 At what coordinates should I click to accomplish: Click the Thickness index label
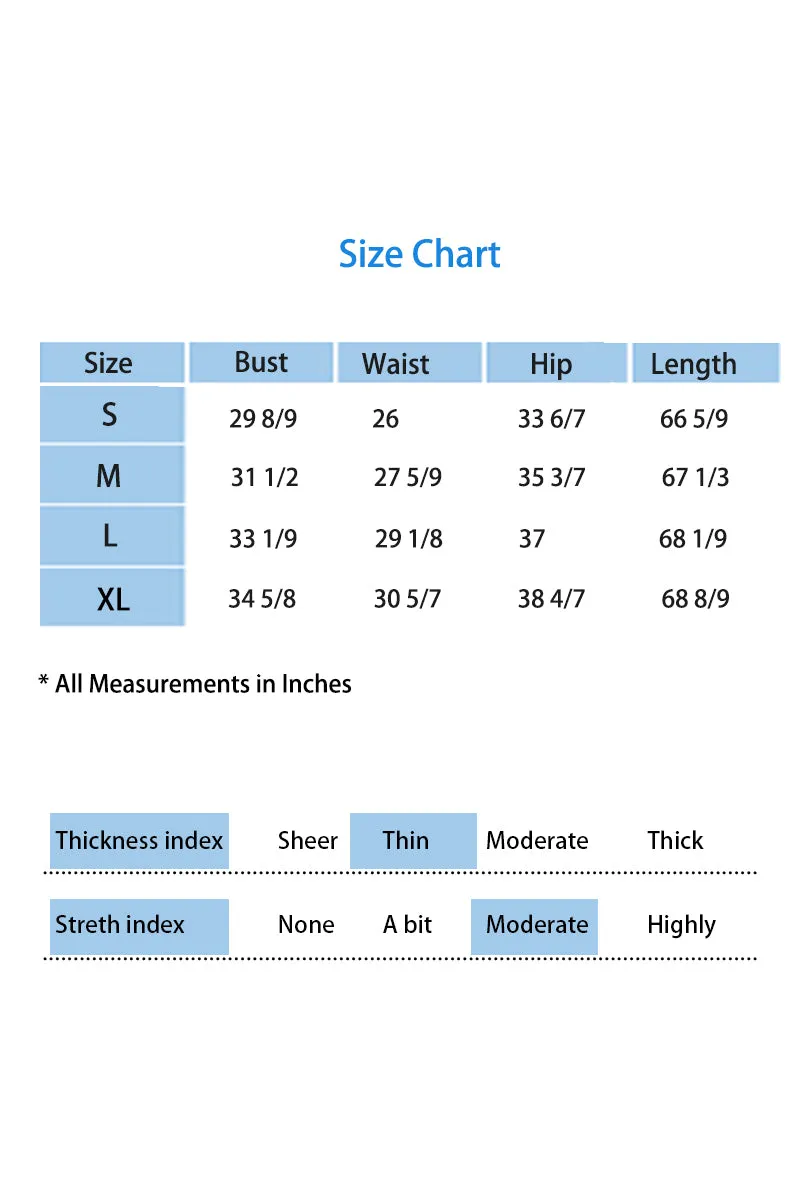tap(139, 840)
